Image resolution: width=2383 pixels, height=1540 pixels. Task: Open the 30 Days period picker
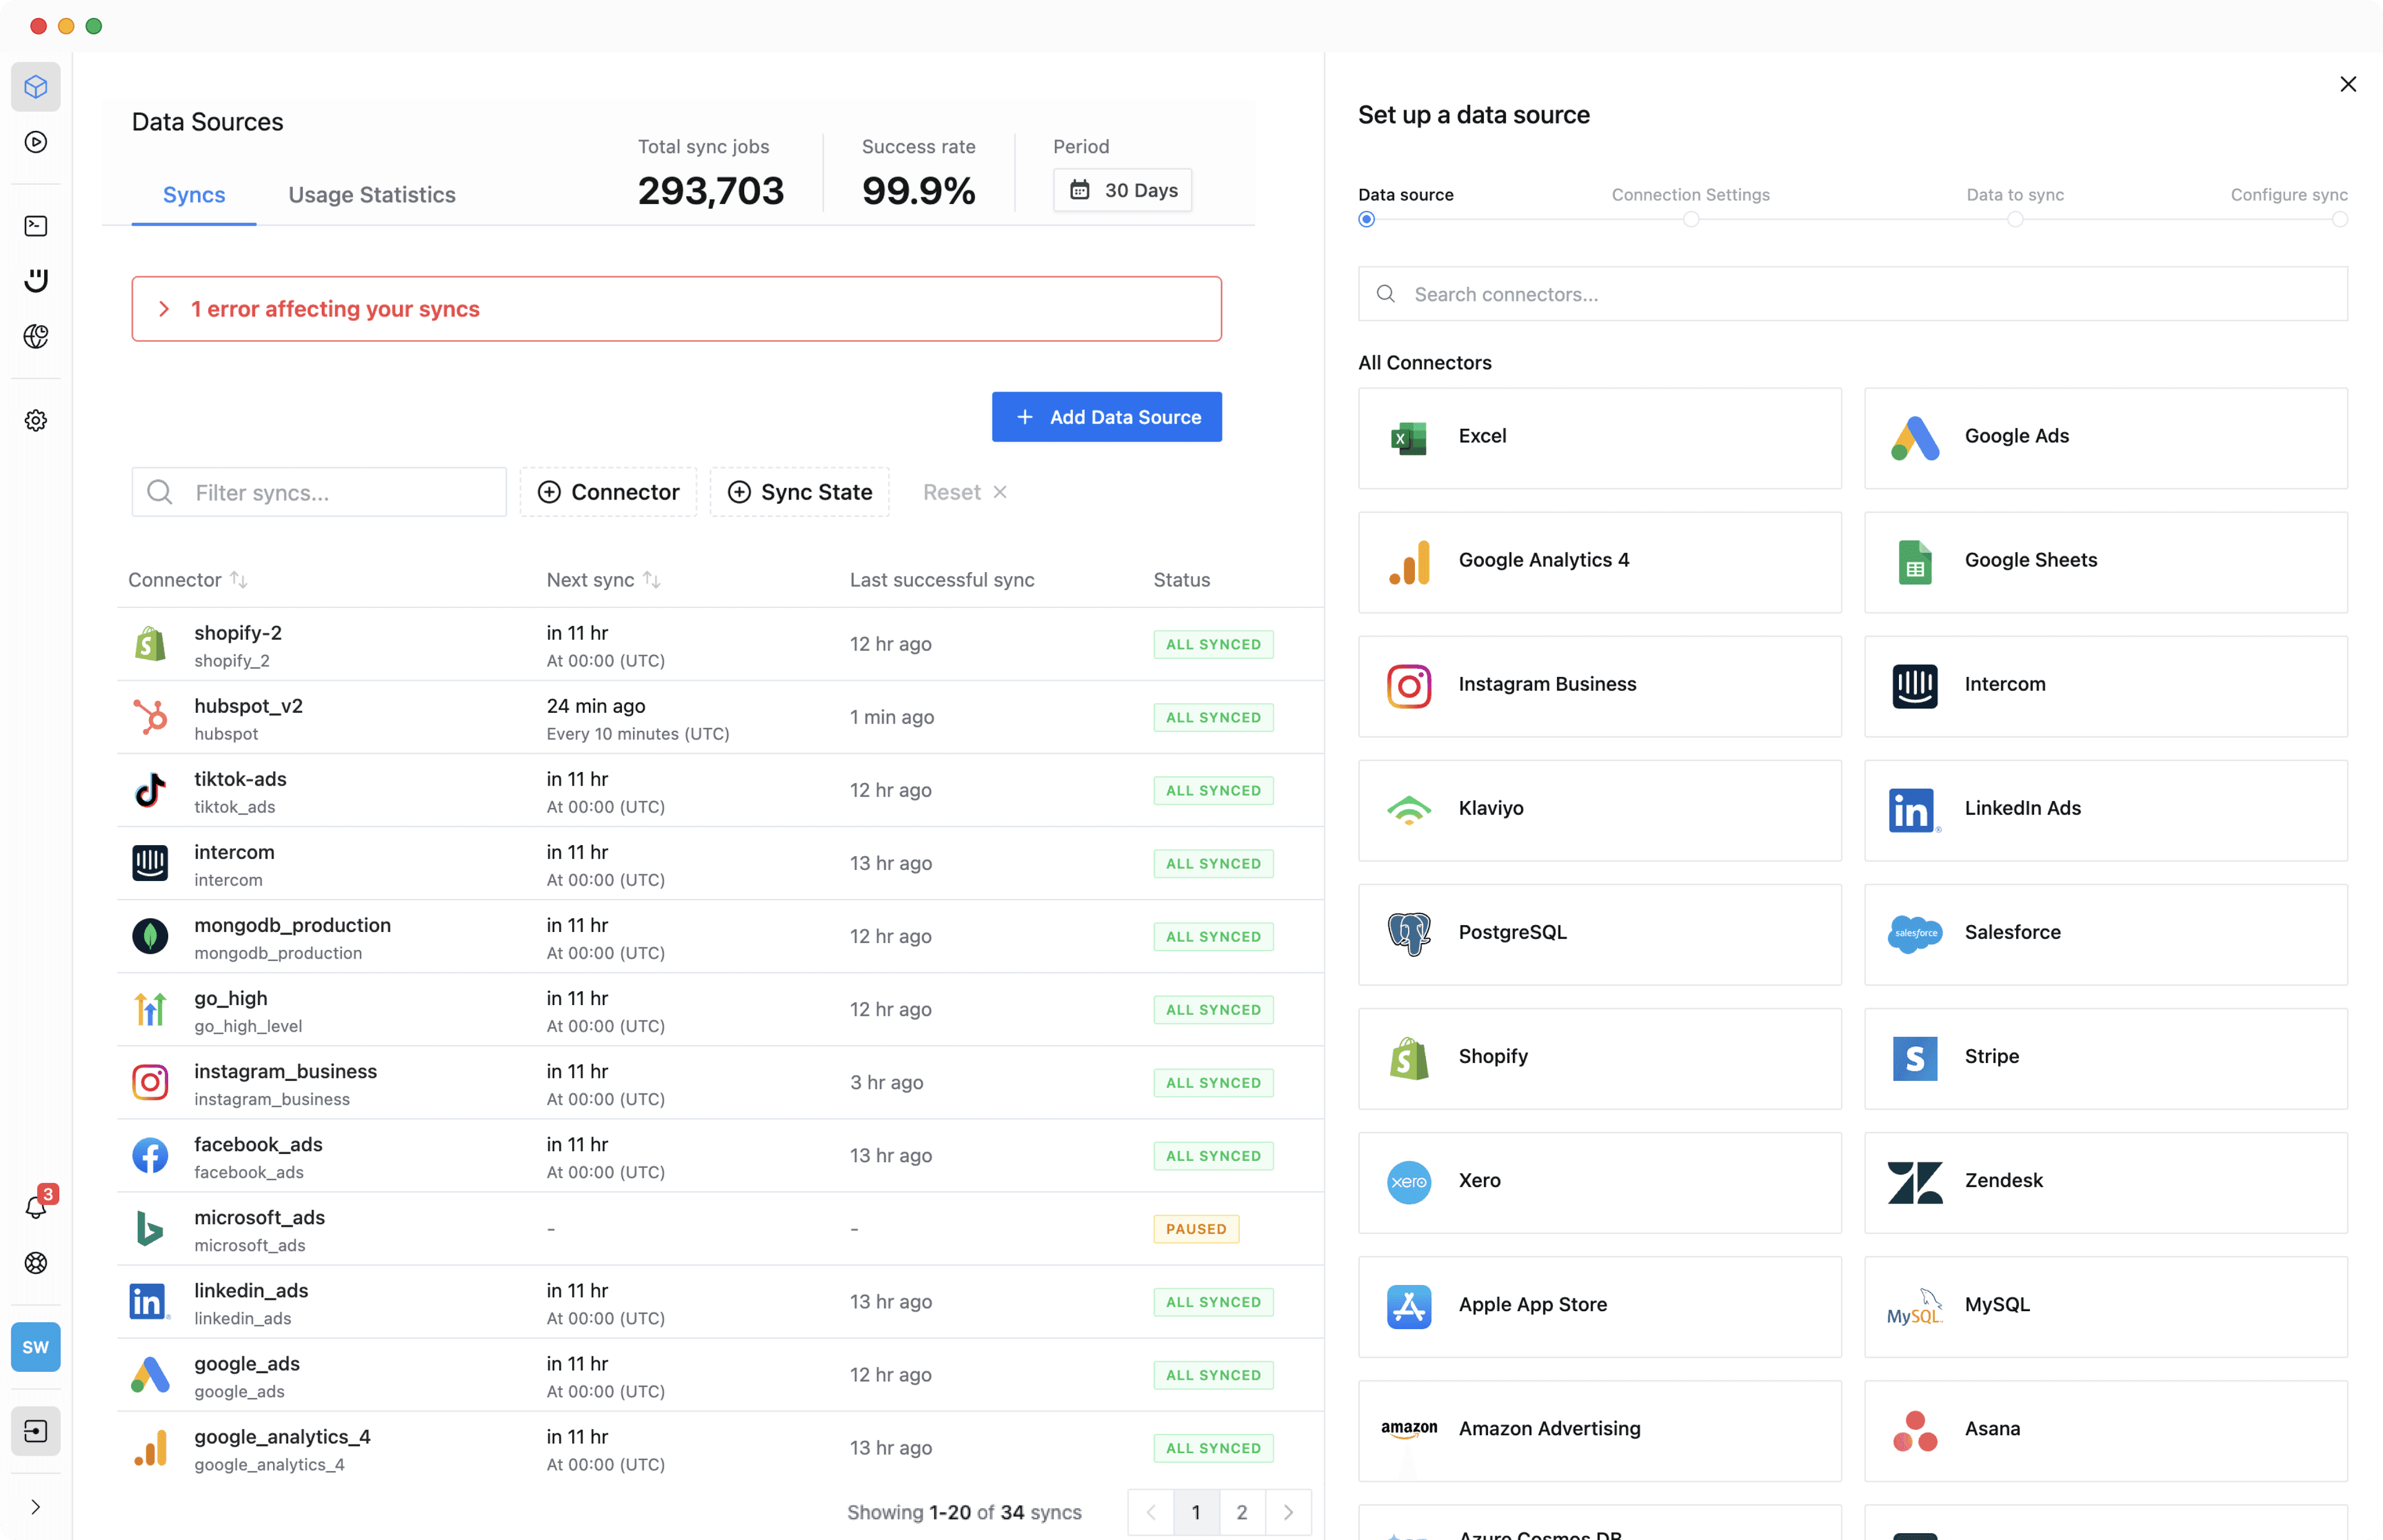1122,190
